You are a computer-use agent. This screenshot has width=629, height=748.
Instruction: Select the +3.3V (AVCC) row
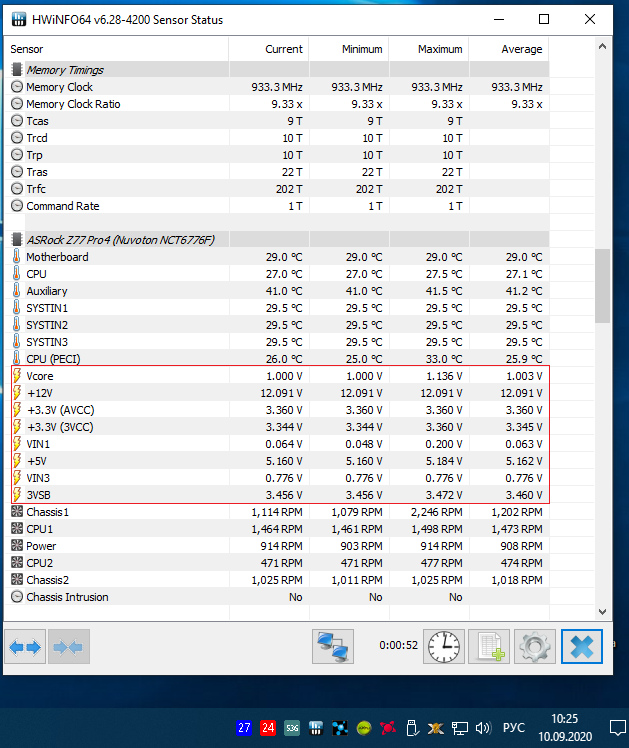pos(277,410)
